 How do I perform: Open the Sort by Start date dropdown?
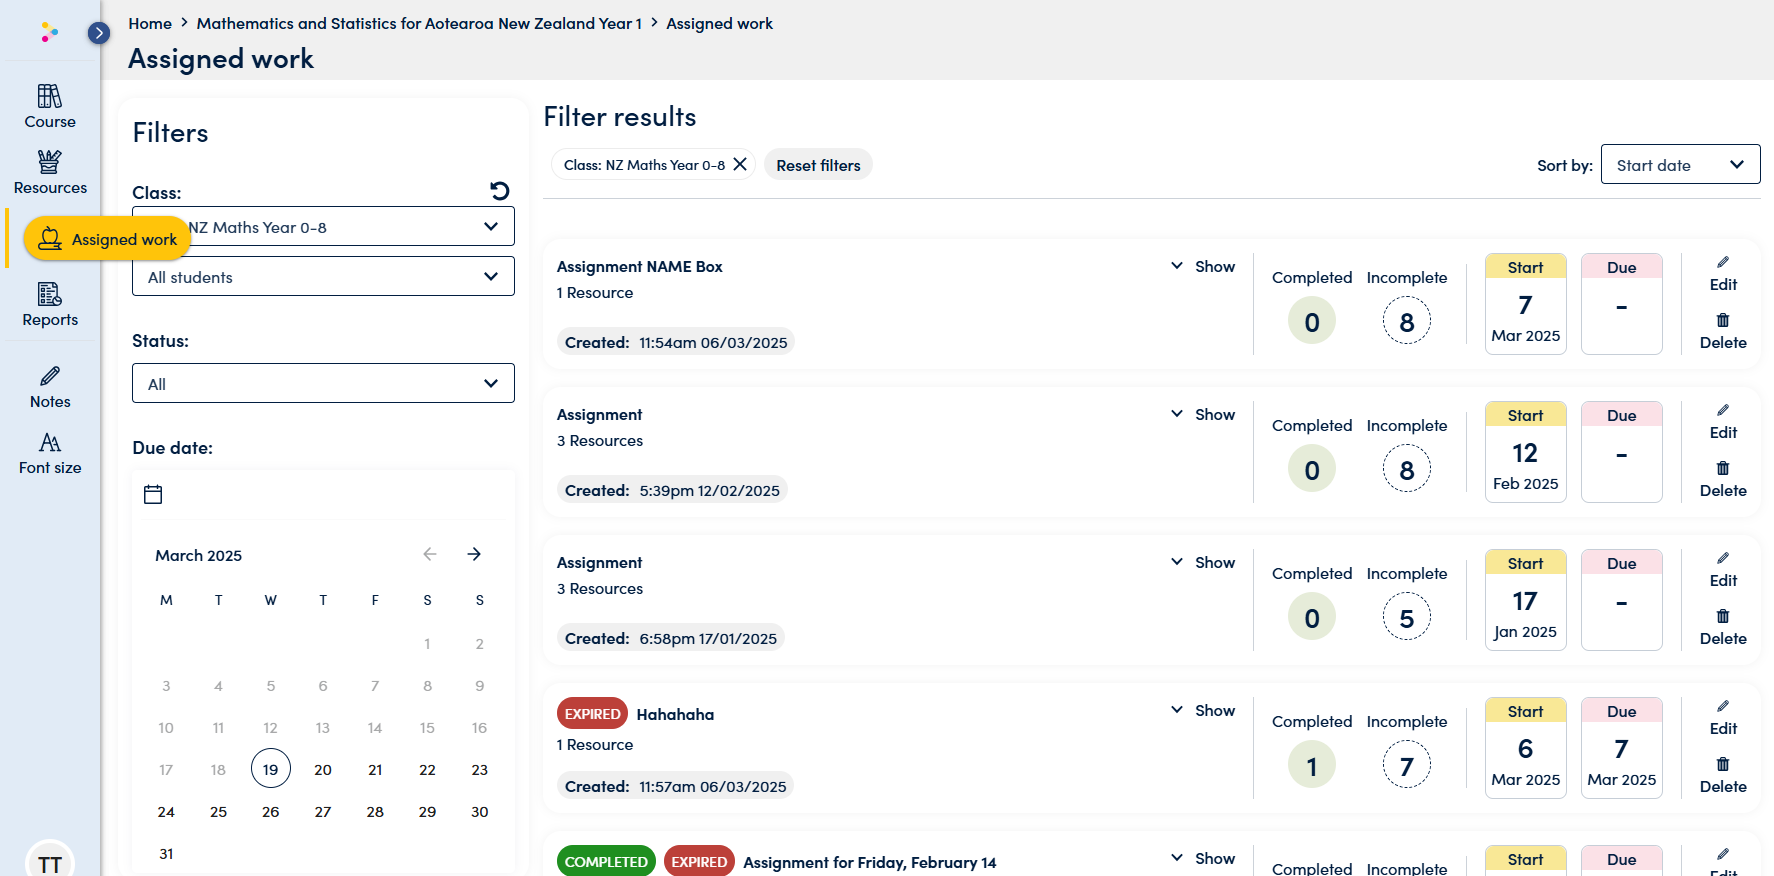(1680, 164)
